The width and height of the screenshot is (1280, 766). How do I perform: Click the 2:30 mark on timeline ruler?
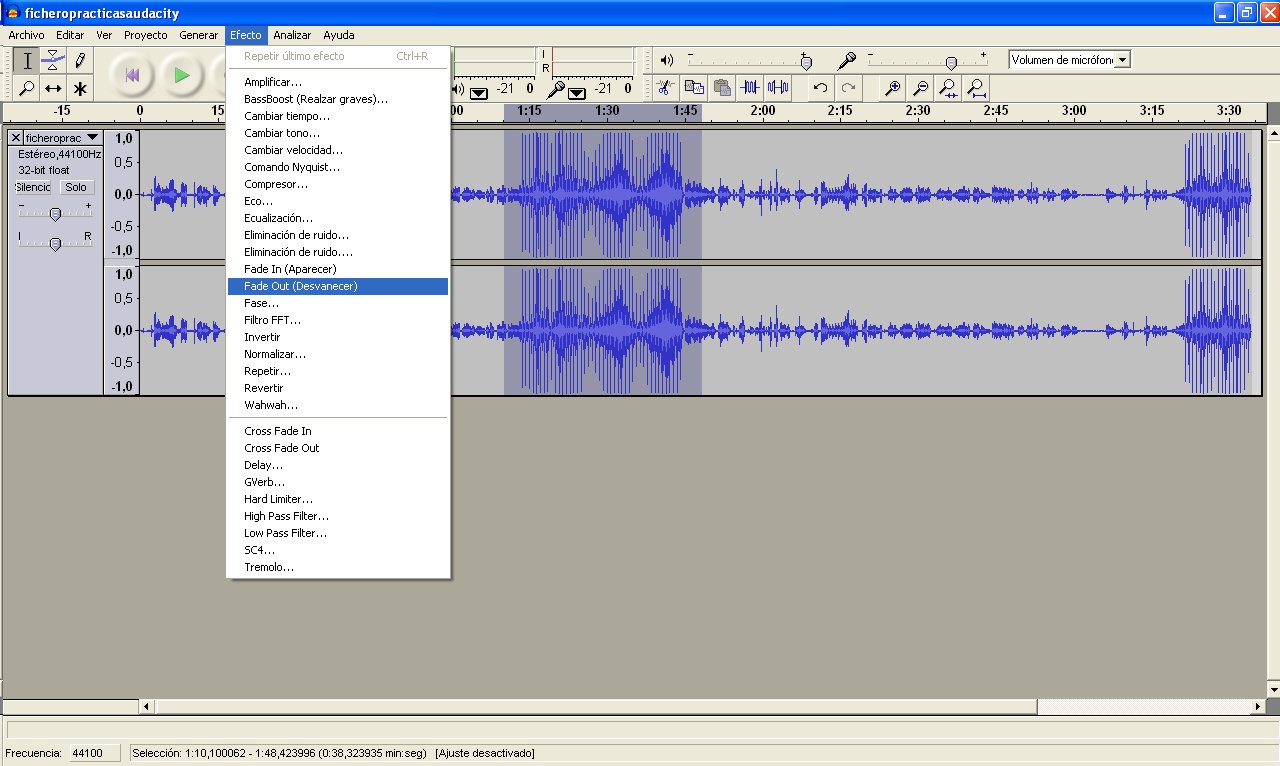(917, 110)
